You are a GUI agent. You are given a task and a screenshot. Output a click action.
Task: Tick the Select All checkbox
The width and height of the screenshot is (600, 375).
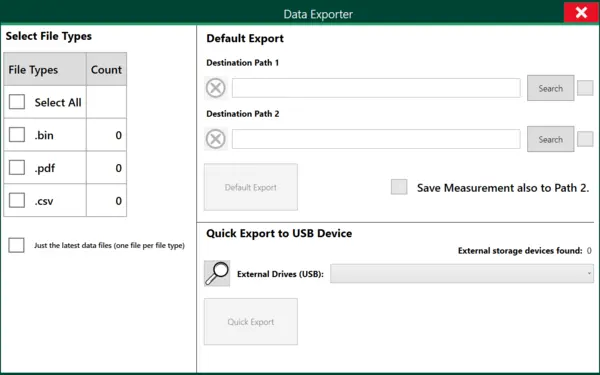[x=17, y=102]
